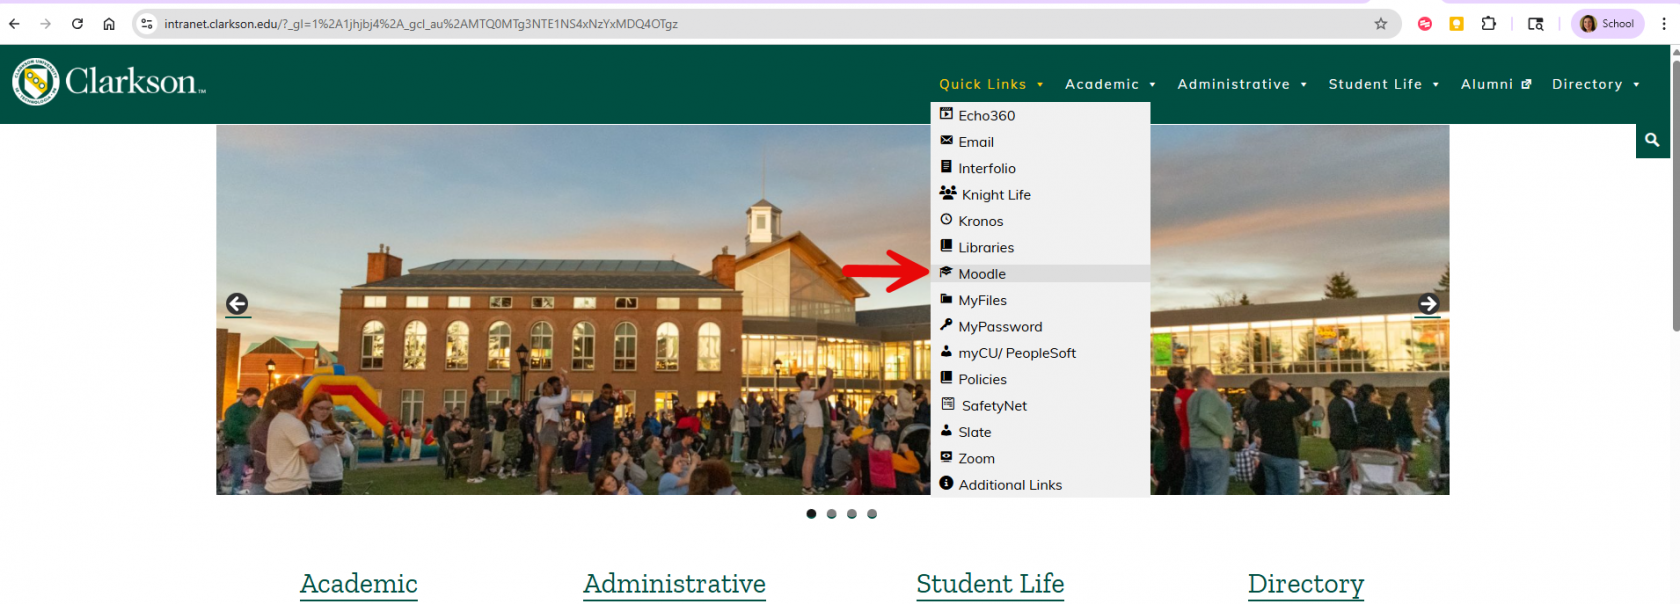
Task: Reload the page using the browser refresh icon
Action: tap(77, 24)
